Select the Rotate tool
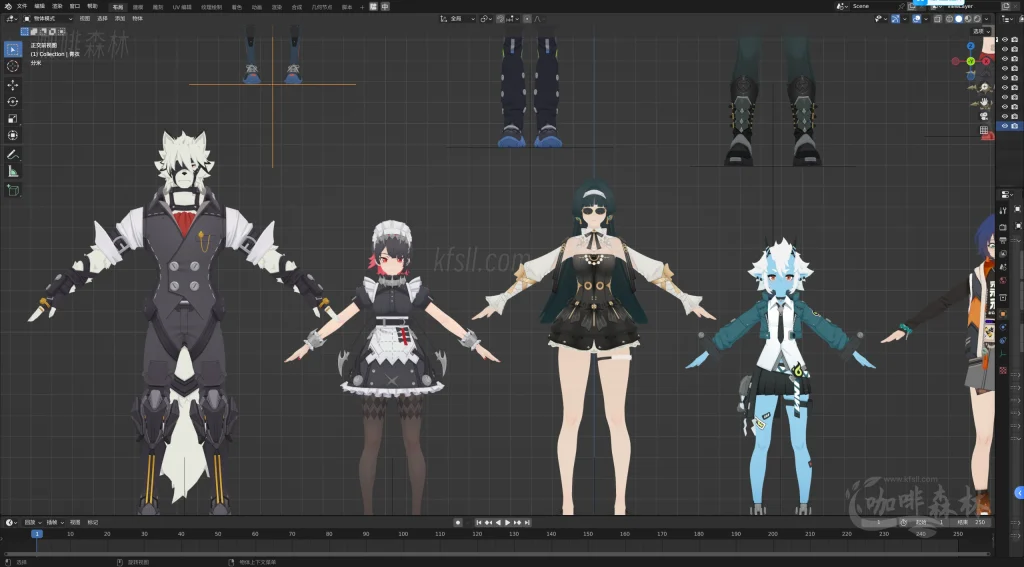The image size is (1024, 567). (12, 101)
